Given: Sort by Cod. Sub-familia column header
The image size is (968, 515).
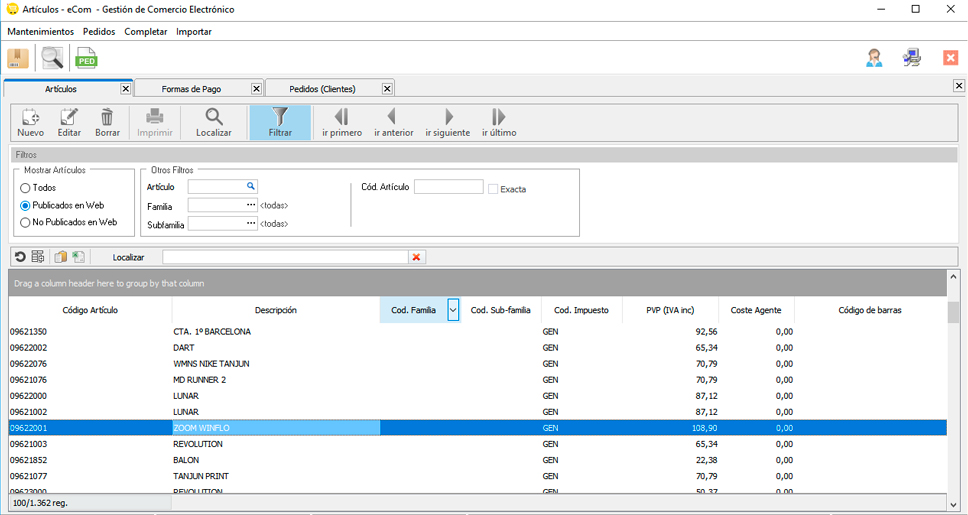Looking at the screenshot, I should click(x=501, y=311).
